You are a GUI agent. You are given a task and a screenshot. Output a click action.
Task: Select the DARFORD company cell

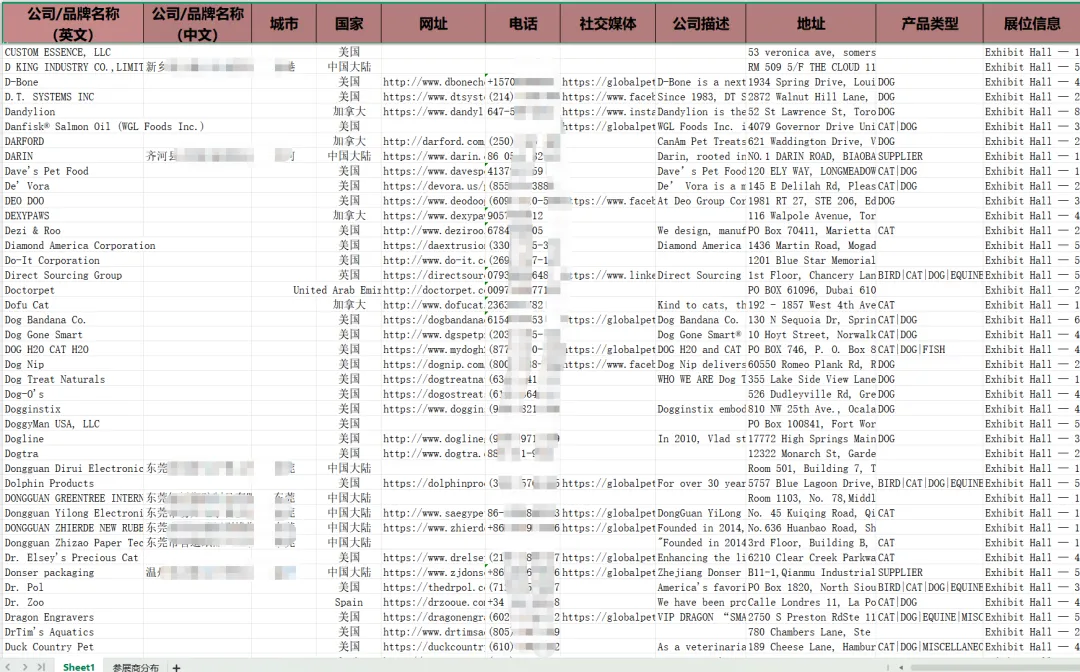coord(73,141)
